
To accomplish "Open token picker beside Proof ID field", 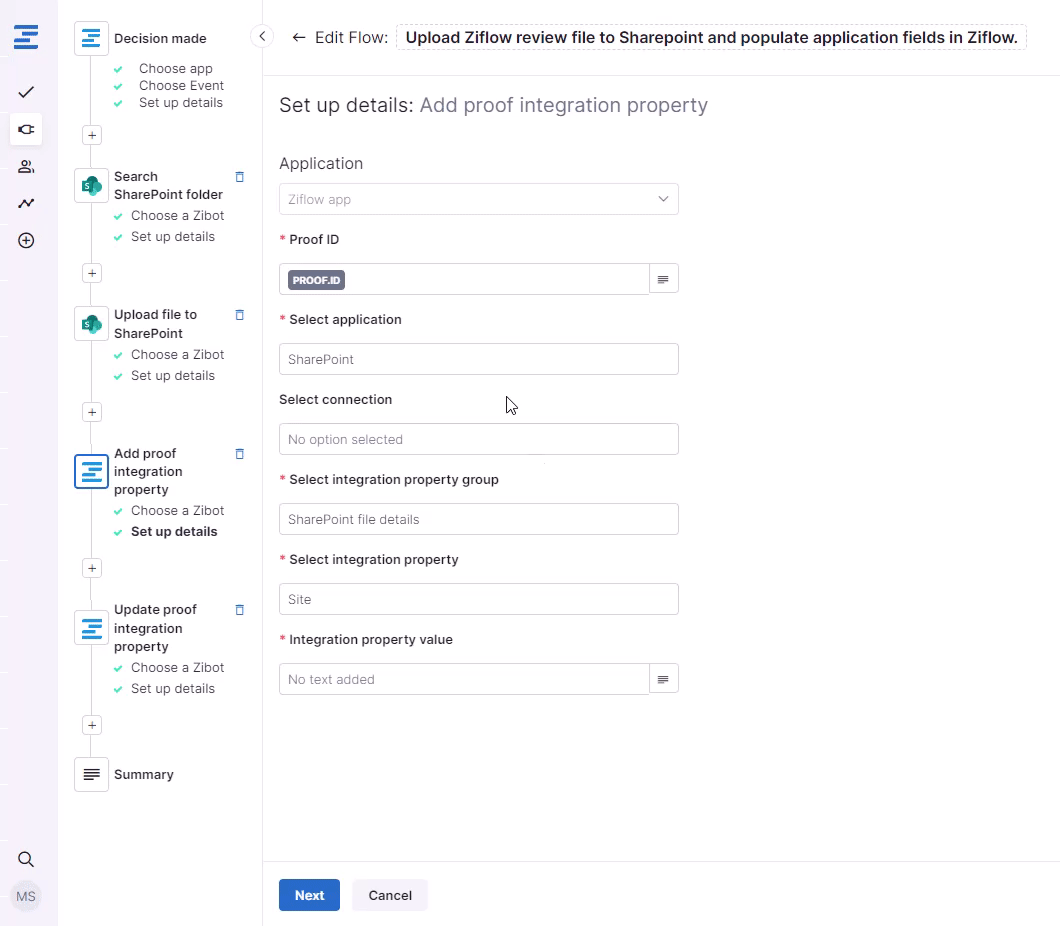I will tap(663, 279).
